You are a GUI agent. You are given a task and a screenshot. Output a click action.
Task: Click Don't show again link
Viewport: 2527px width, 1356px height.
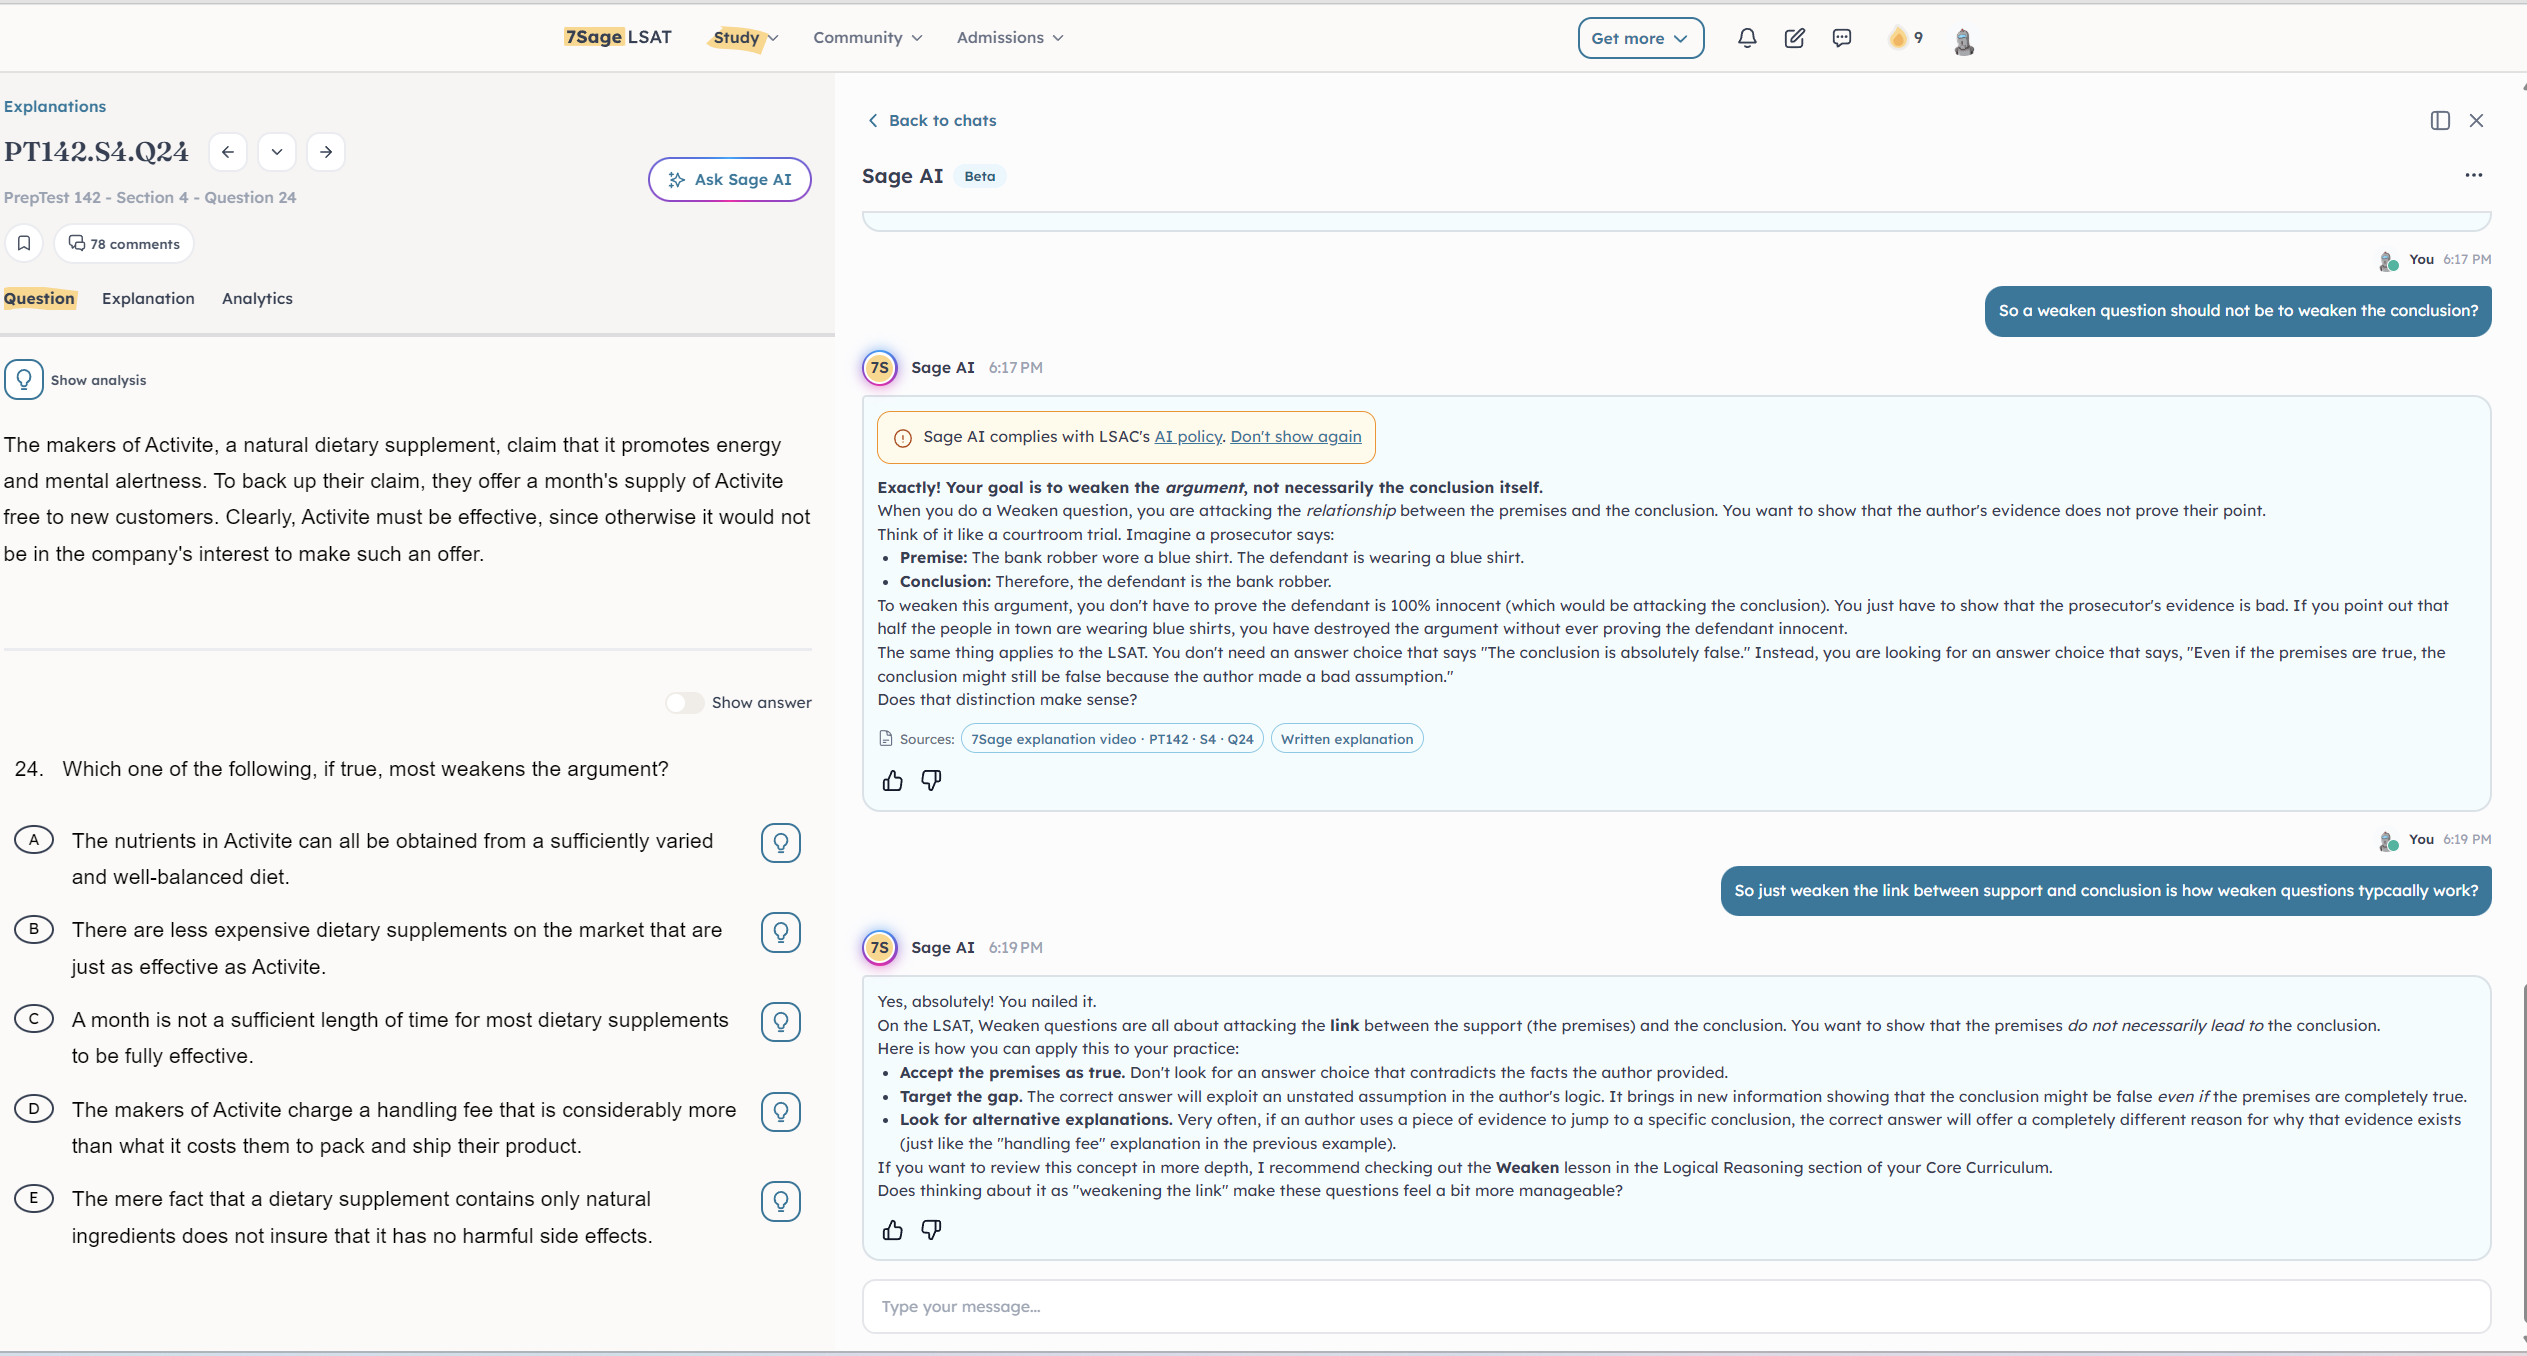click(x=1296, y=436)
